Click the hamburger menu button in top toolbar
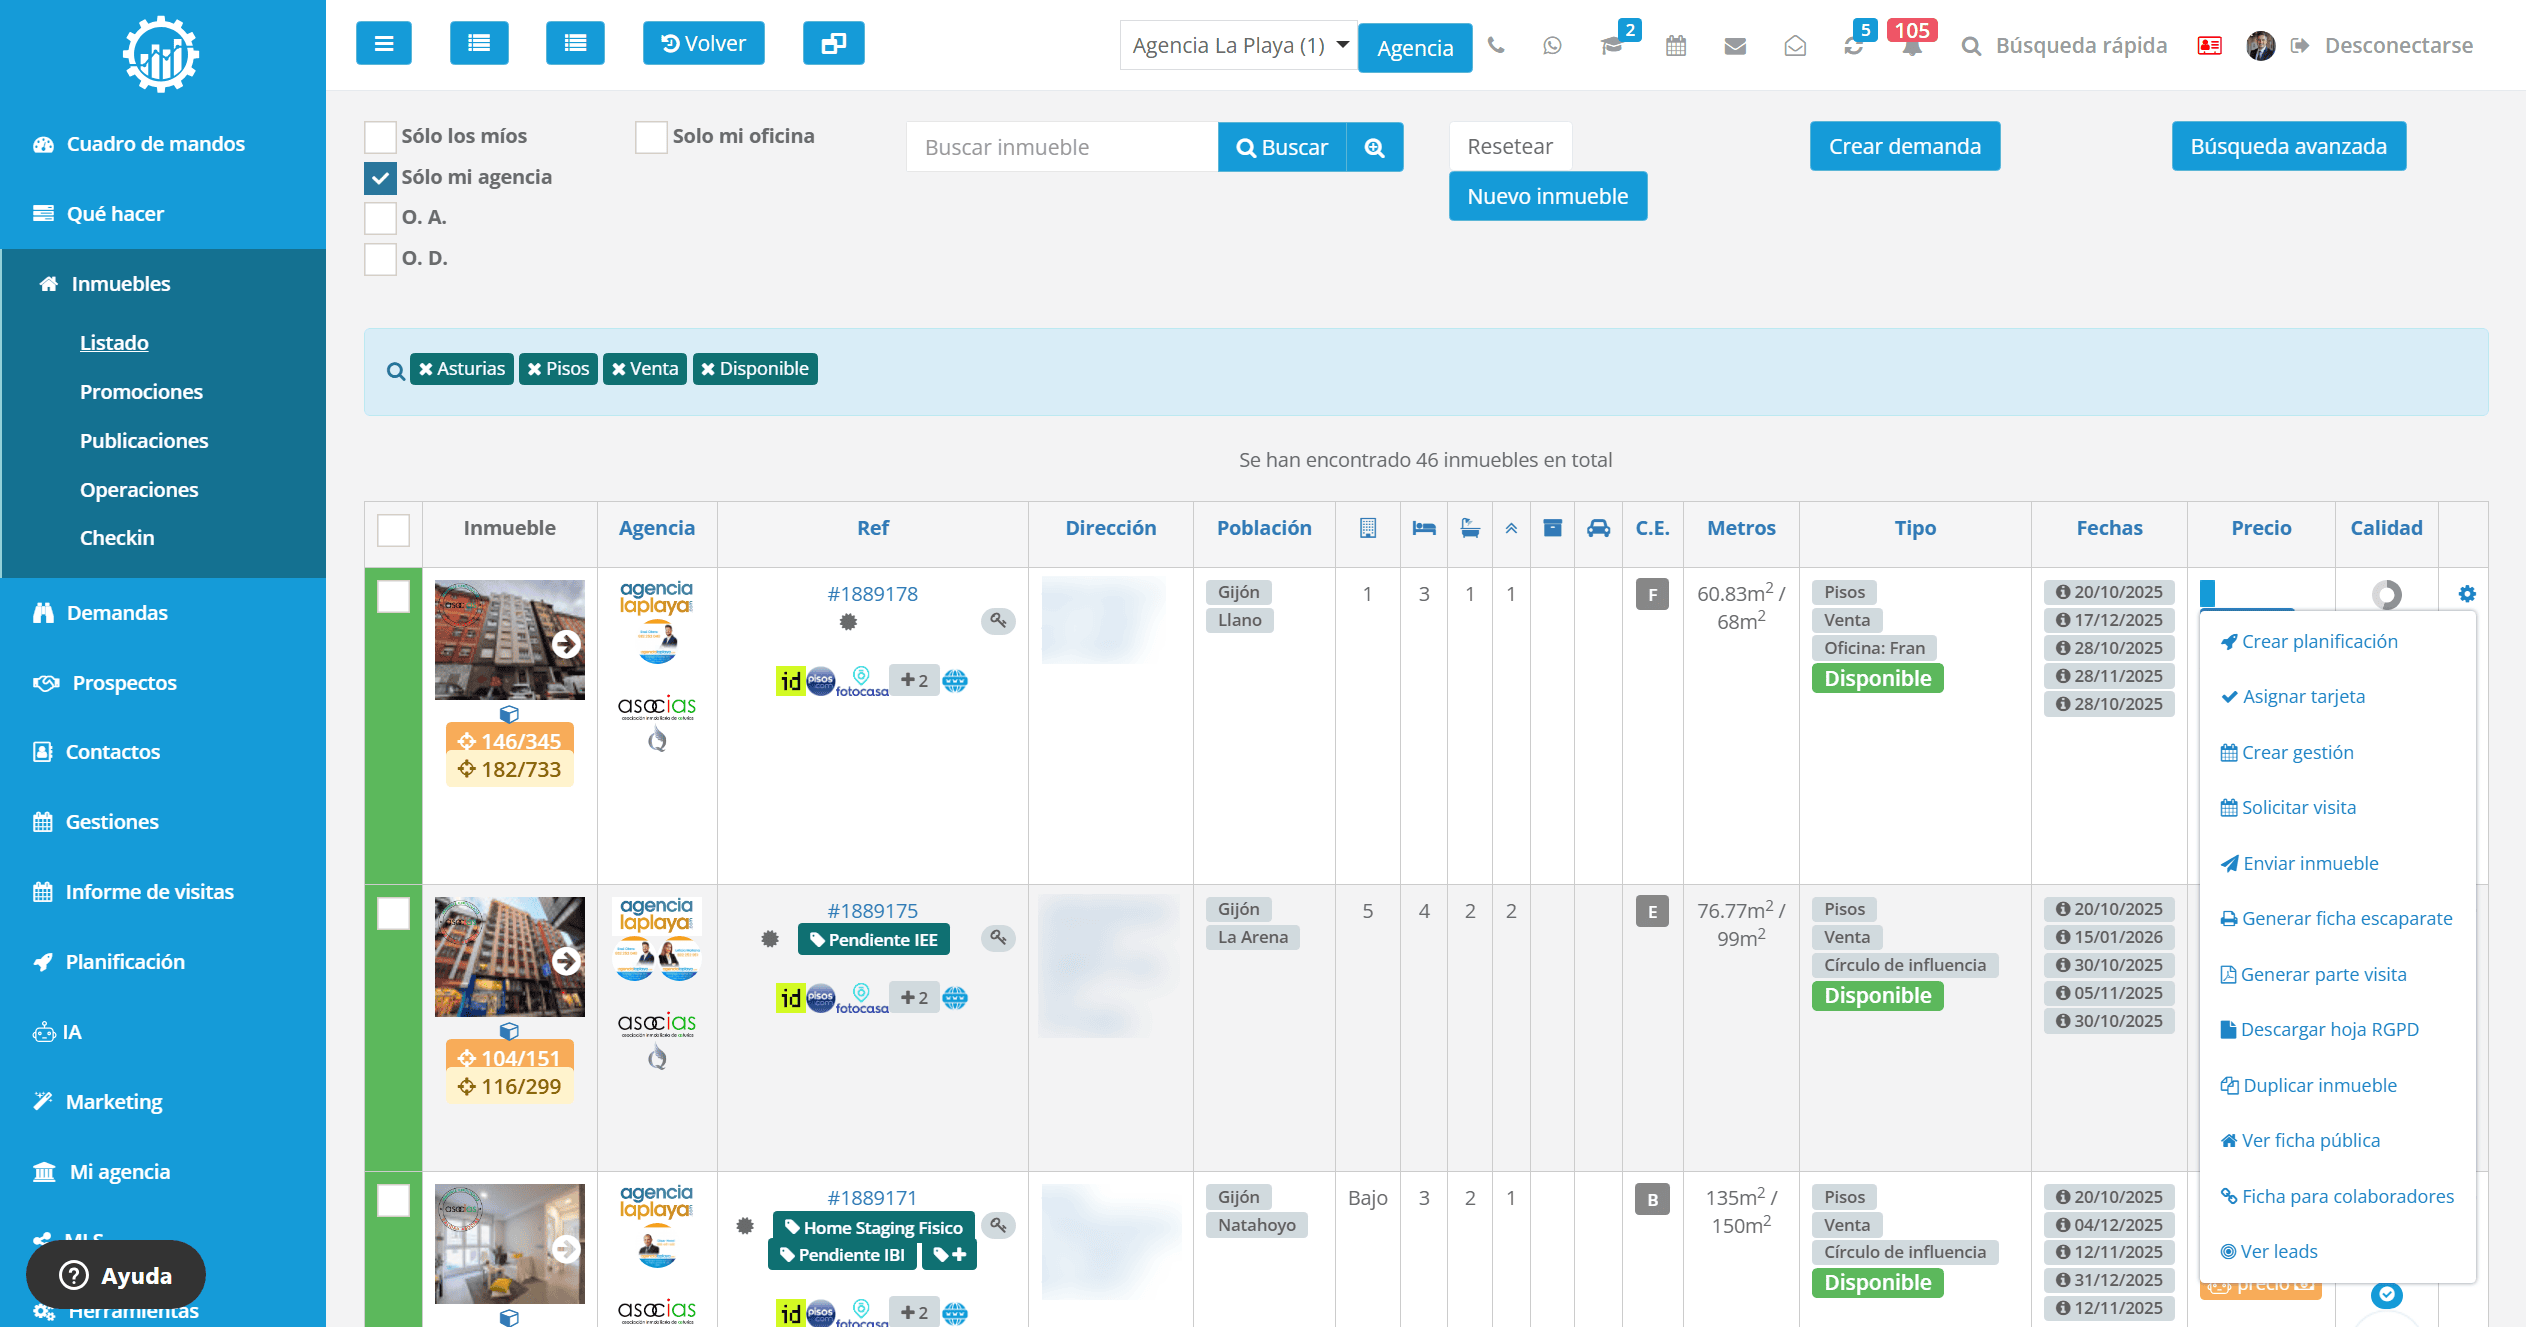2526x1327 pixels. coord(384,44)
